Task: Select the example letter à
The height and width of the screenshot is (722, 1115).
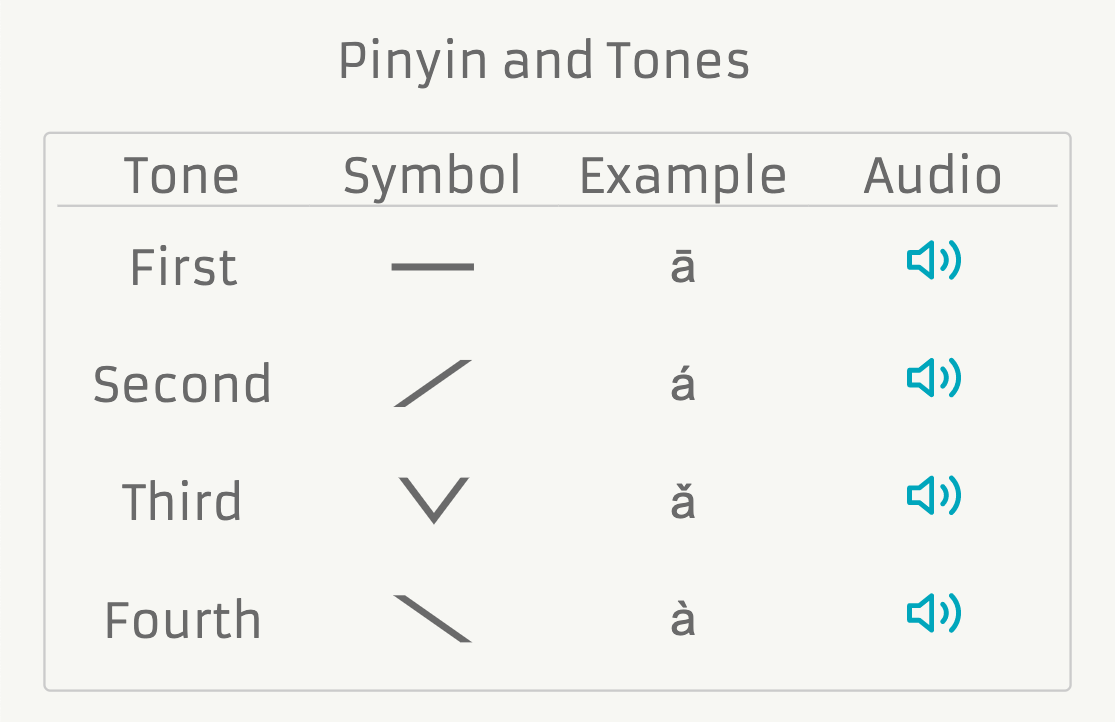Action: 682,618
